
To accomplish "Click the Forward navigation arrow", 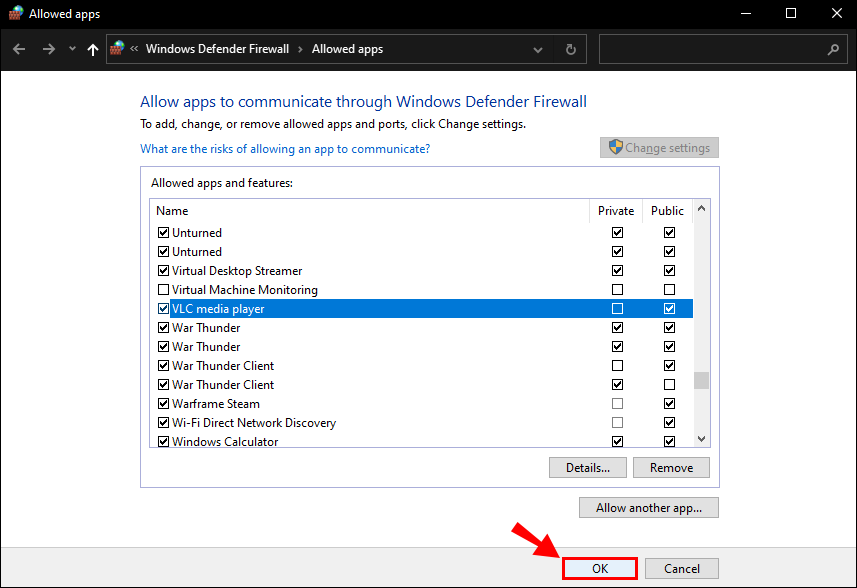I will pyautogui.click(x=49, y=49).
